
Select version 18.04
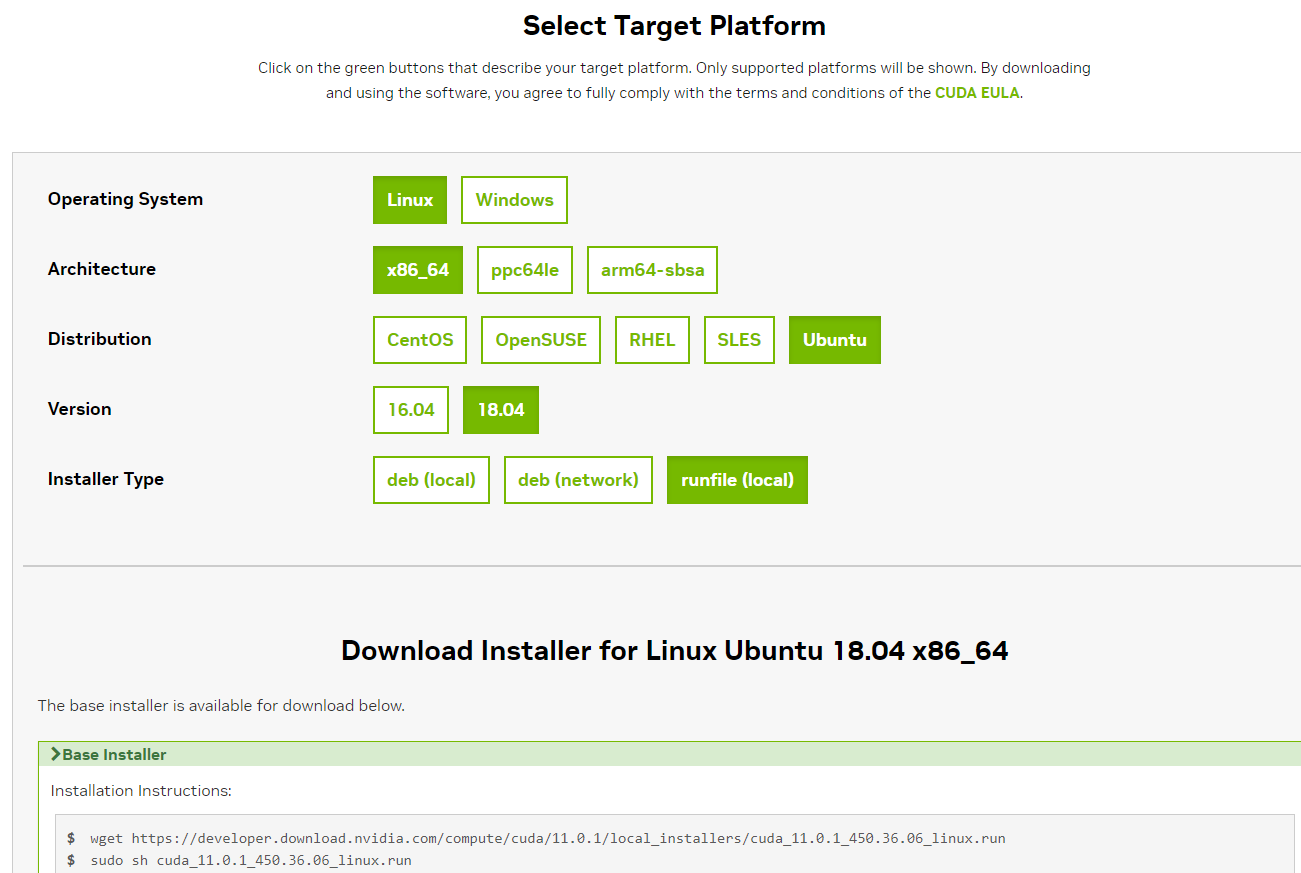[501, 410]
